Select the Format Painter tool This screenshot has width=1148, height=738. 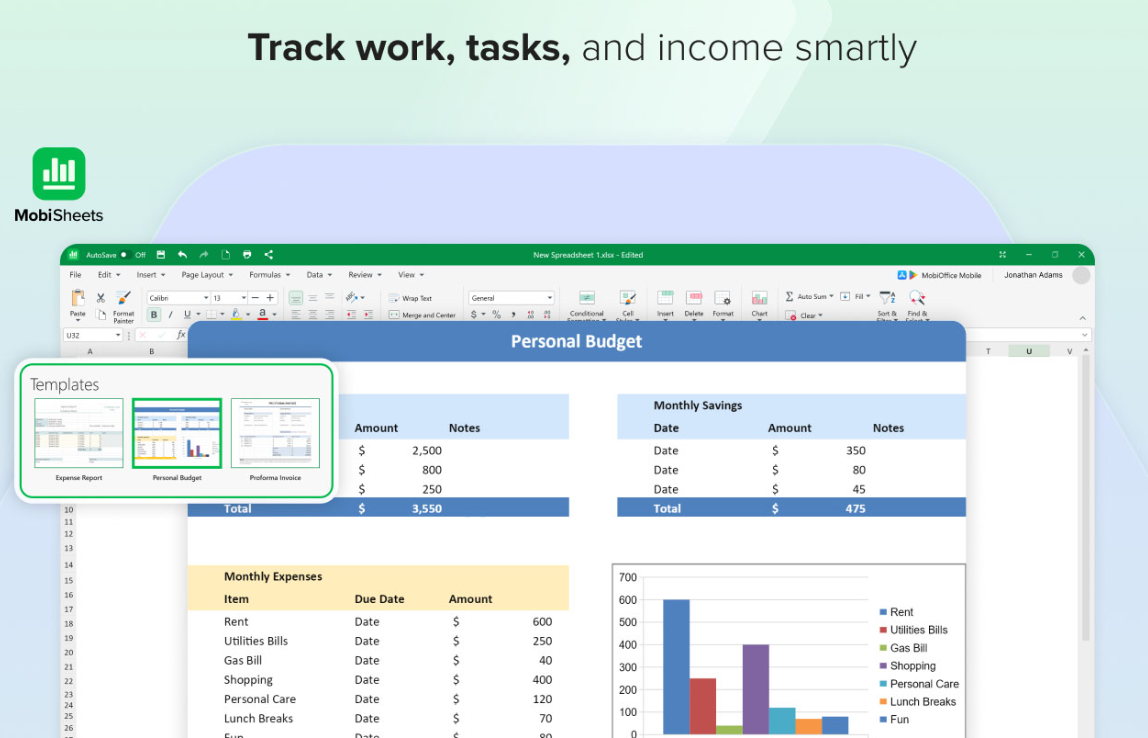[x=123, y=303]
